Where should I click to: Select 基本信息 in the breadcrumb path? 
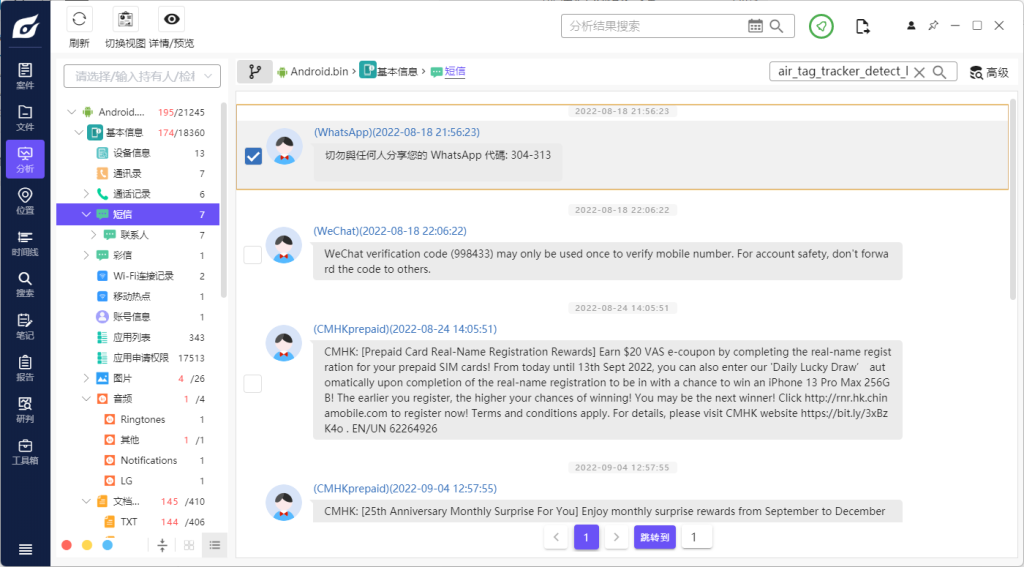(397, 72)
